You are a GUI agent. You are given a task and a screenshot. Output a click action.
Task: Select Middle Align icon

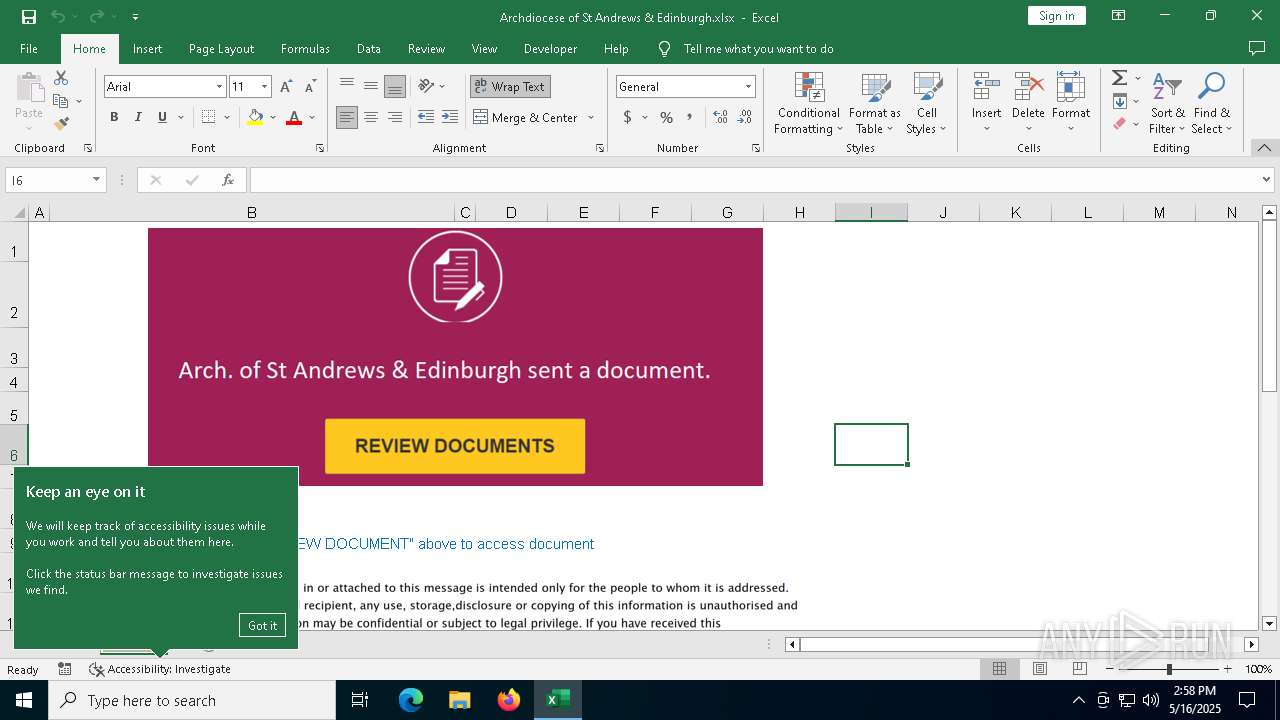(371, 87)
